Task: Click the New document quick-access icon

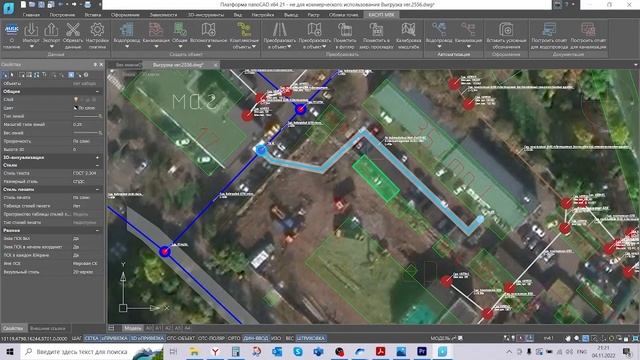Action: click(x=23, y=4)
